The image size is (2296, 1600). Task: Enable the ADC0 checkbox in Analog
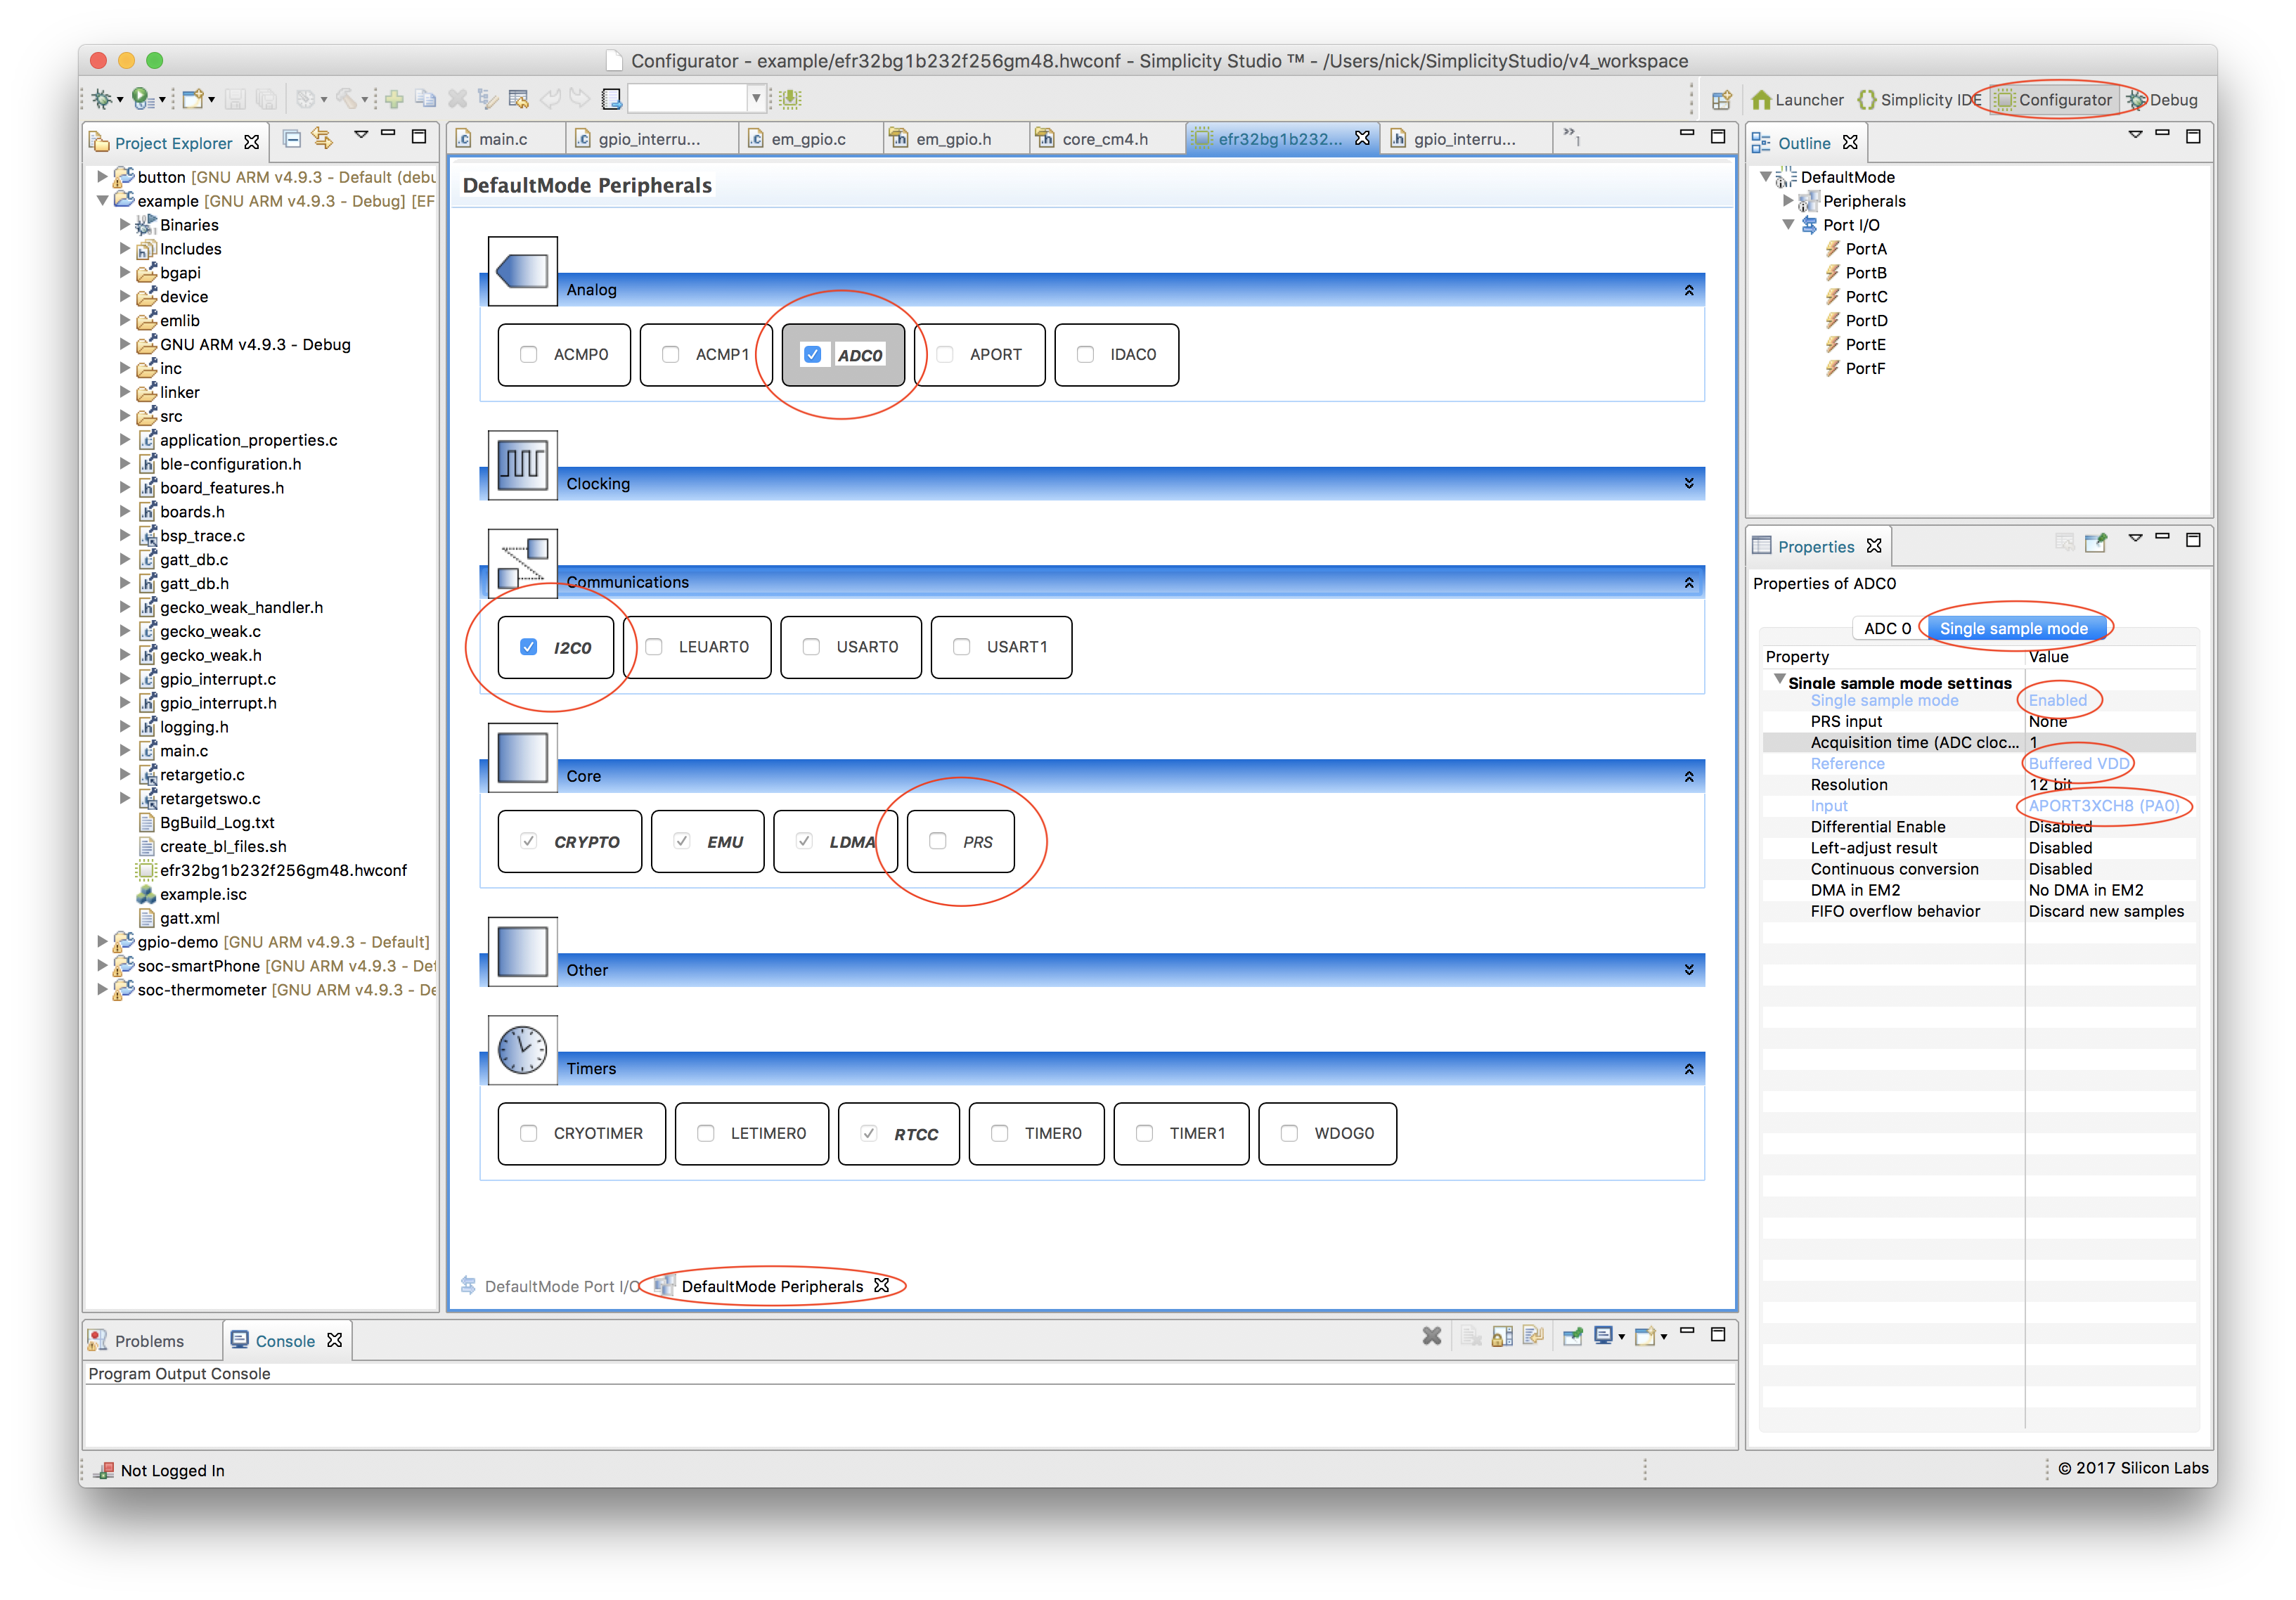coord(813,356)
